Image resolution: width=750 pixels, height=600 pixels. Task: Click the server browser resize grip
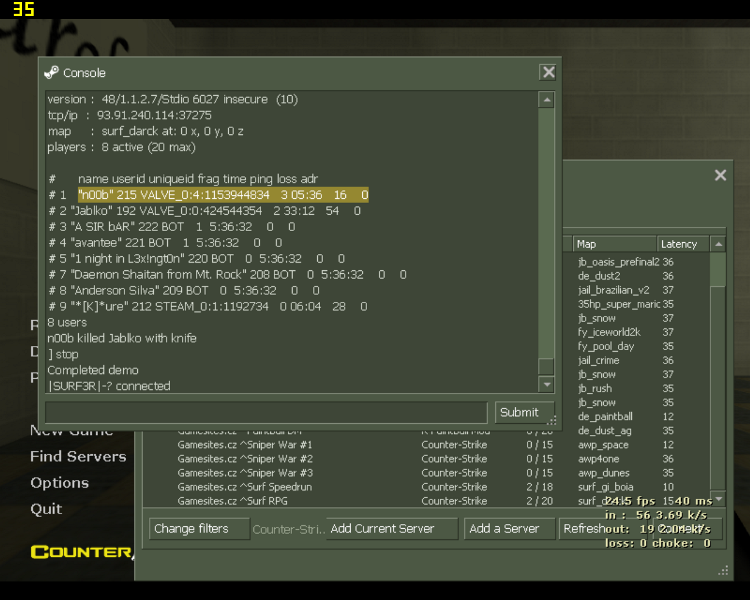click(724, 570)
